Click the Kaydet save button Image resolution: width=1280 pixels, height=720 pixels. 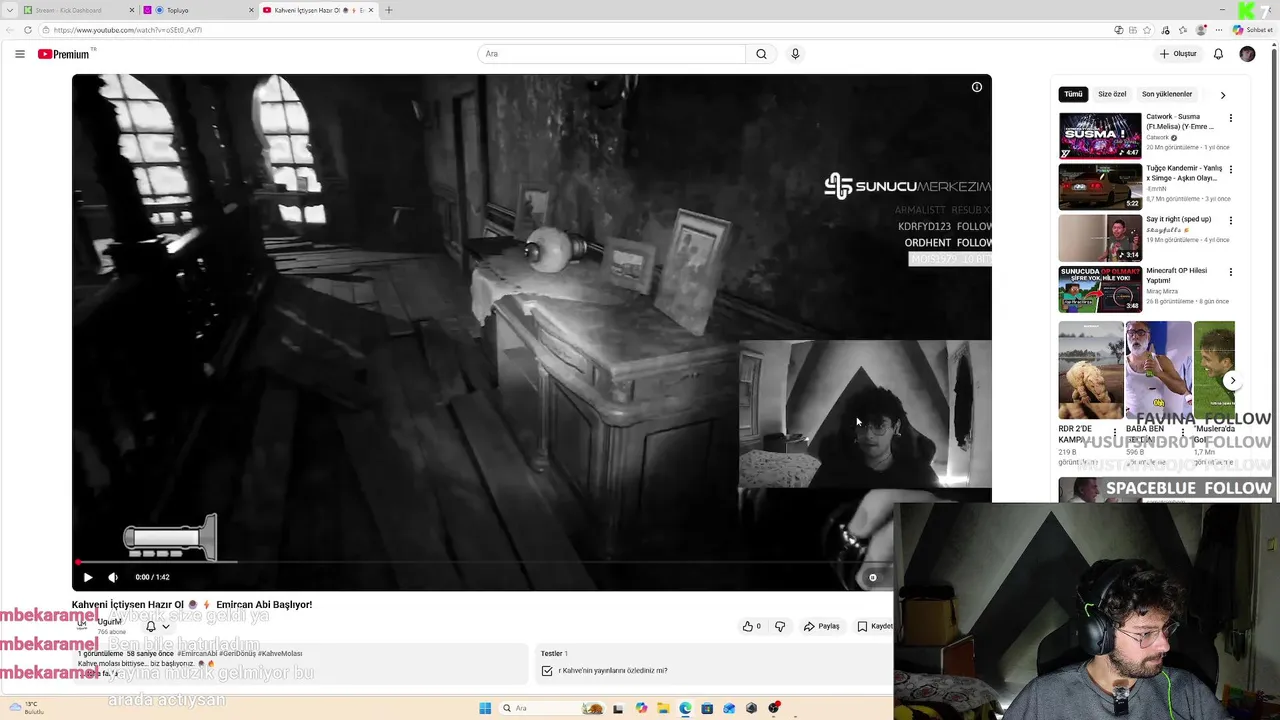tap(875, 626)
